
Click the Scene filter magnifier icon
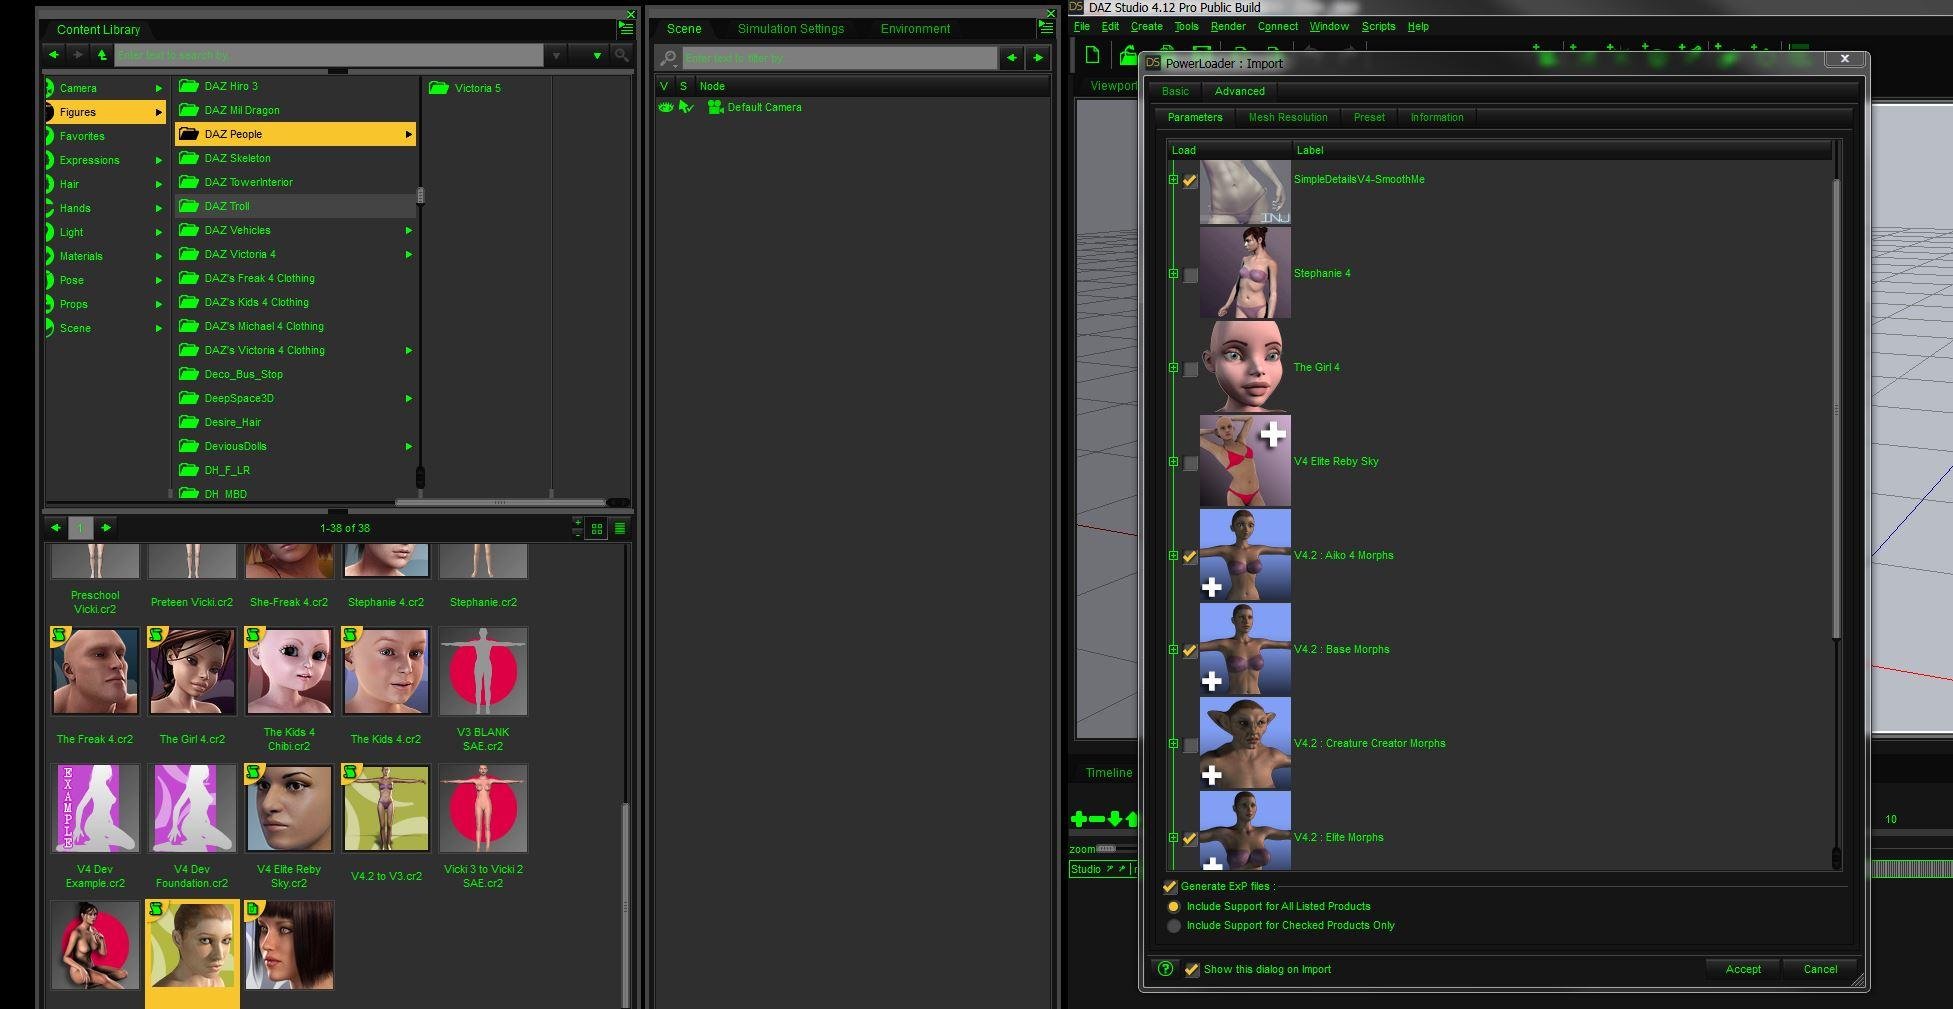(x=669, y=58)
